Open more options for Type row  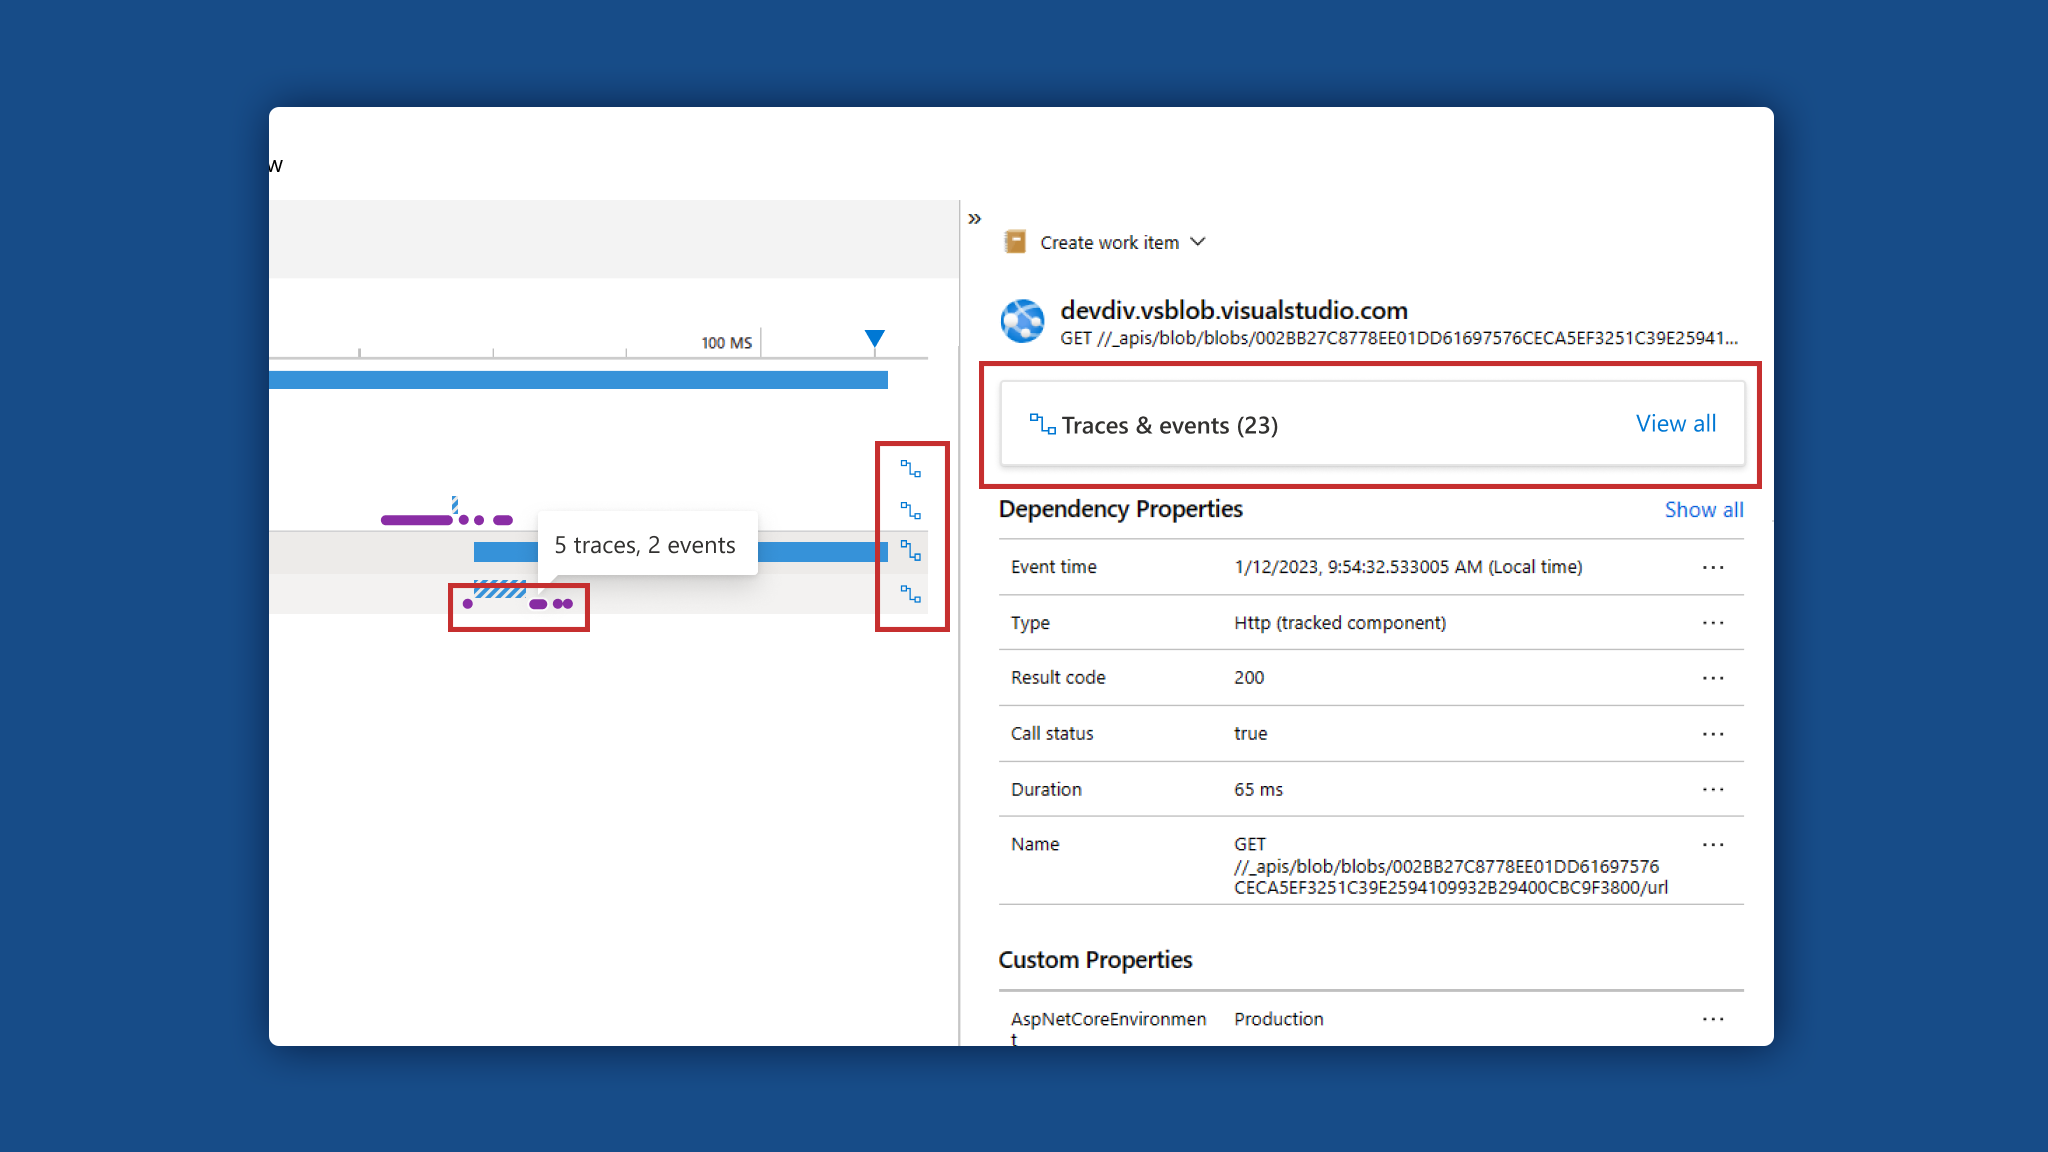pos(1713,623)
